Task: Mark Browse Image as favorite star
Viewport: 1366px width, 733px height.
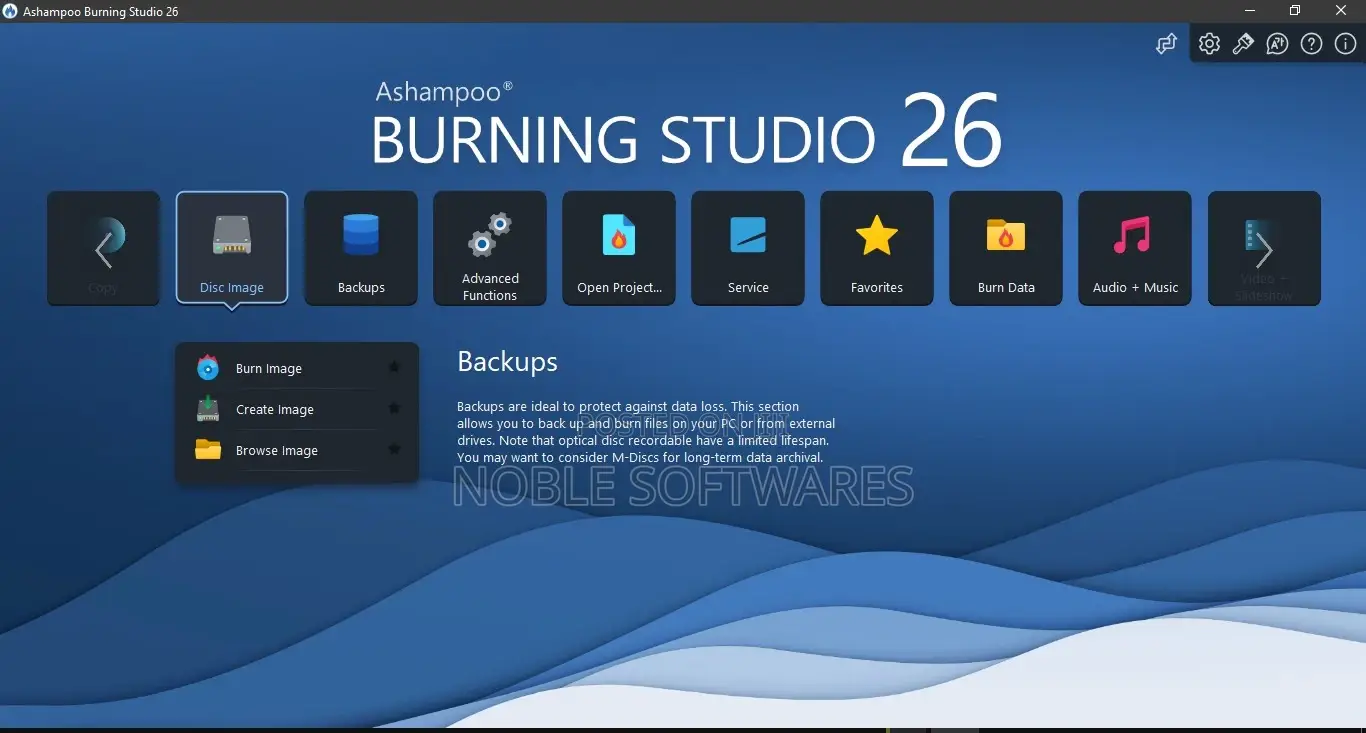Action: [394, 450]
